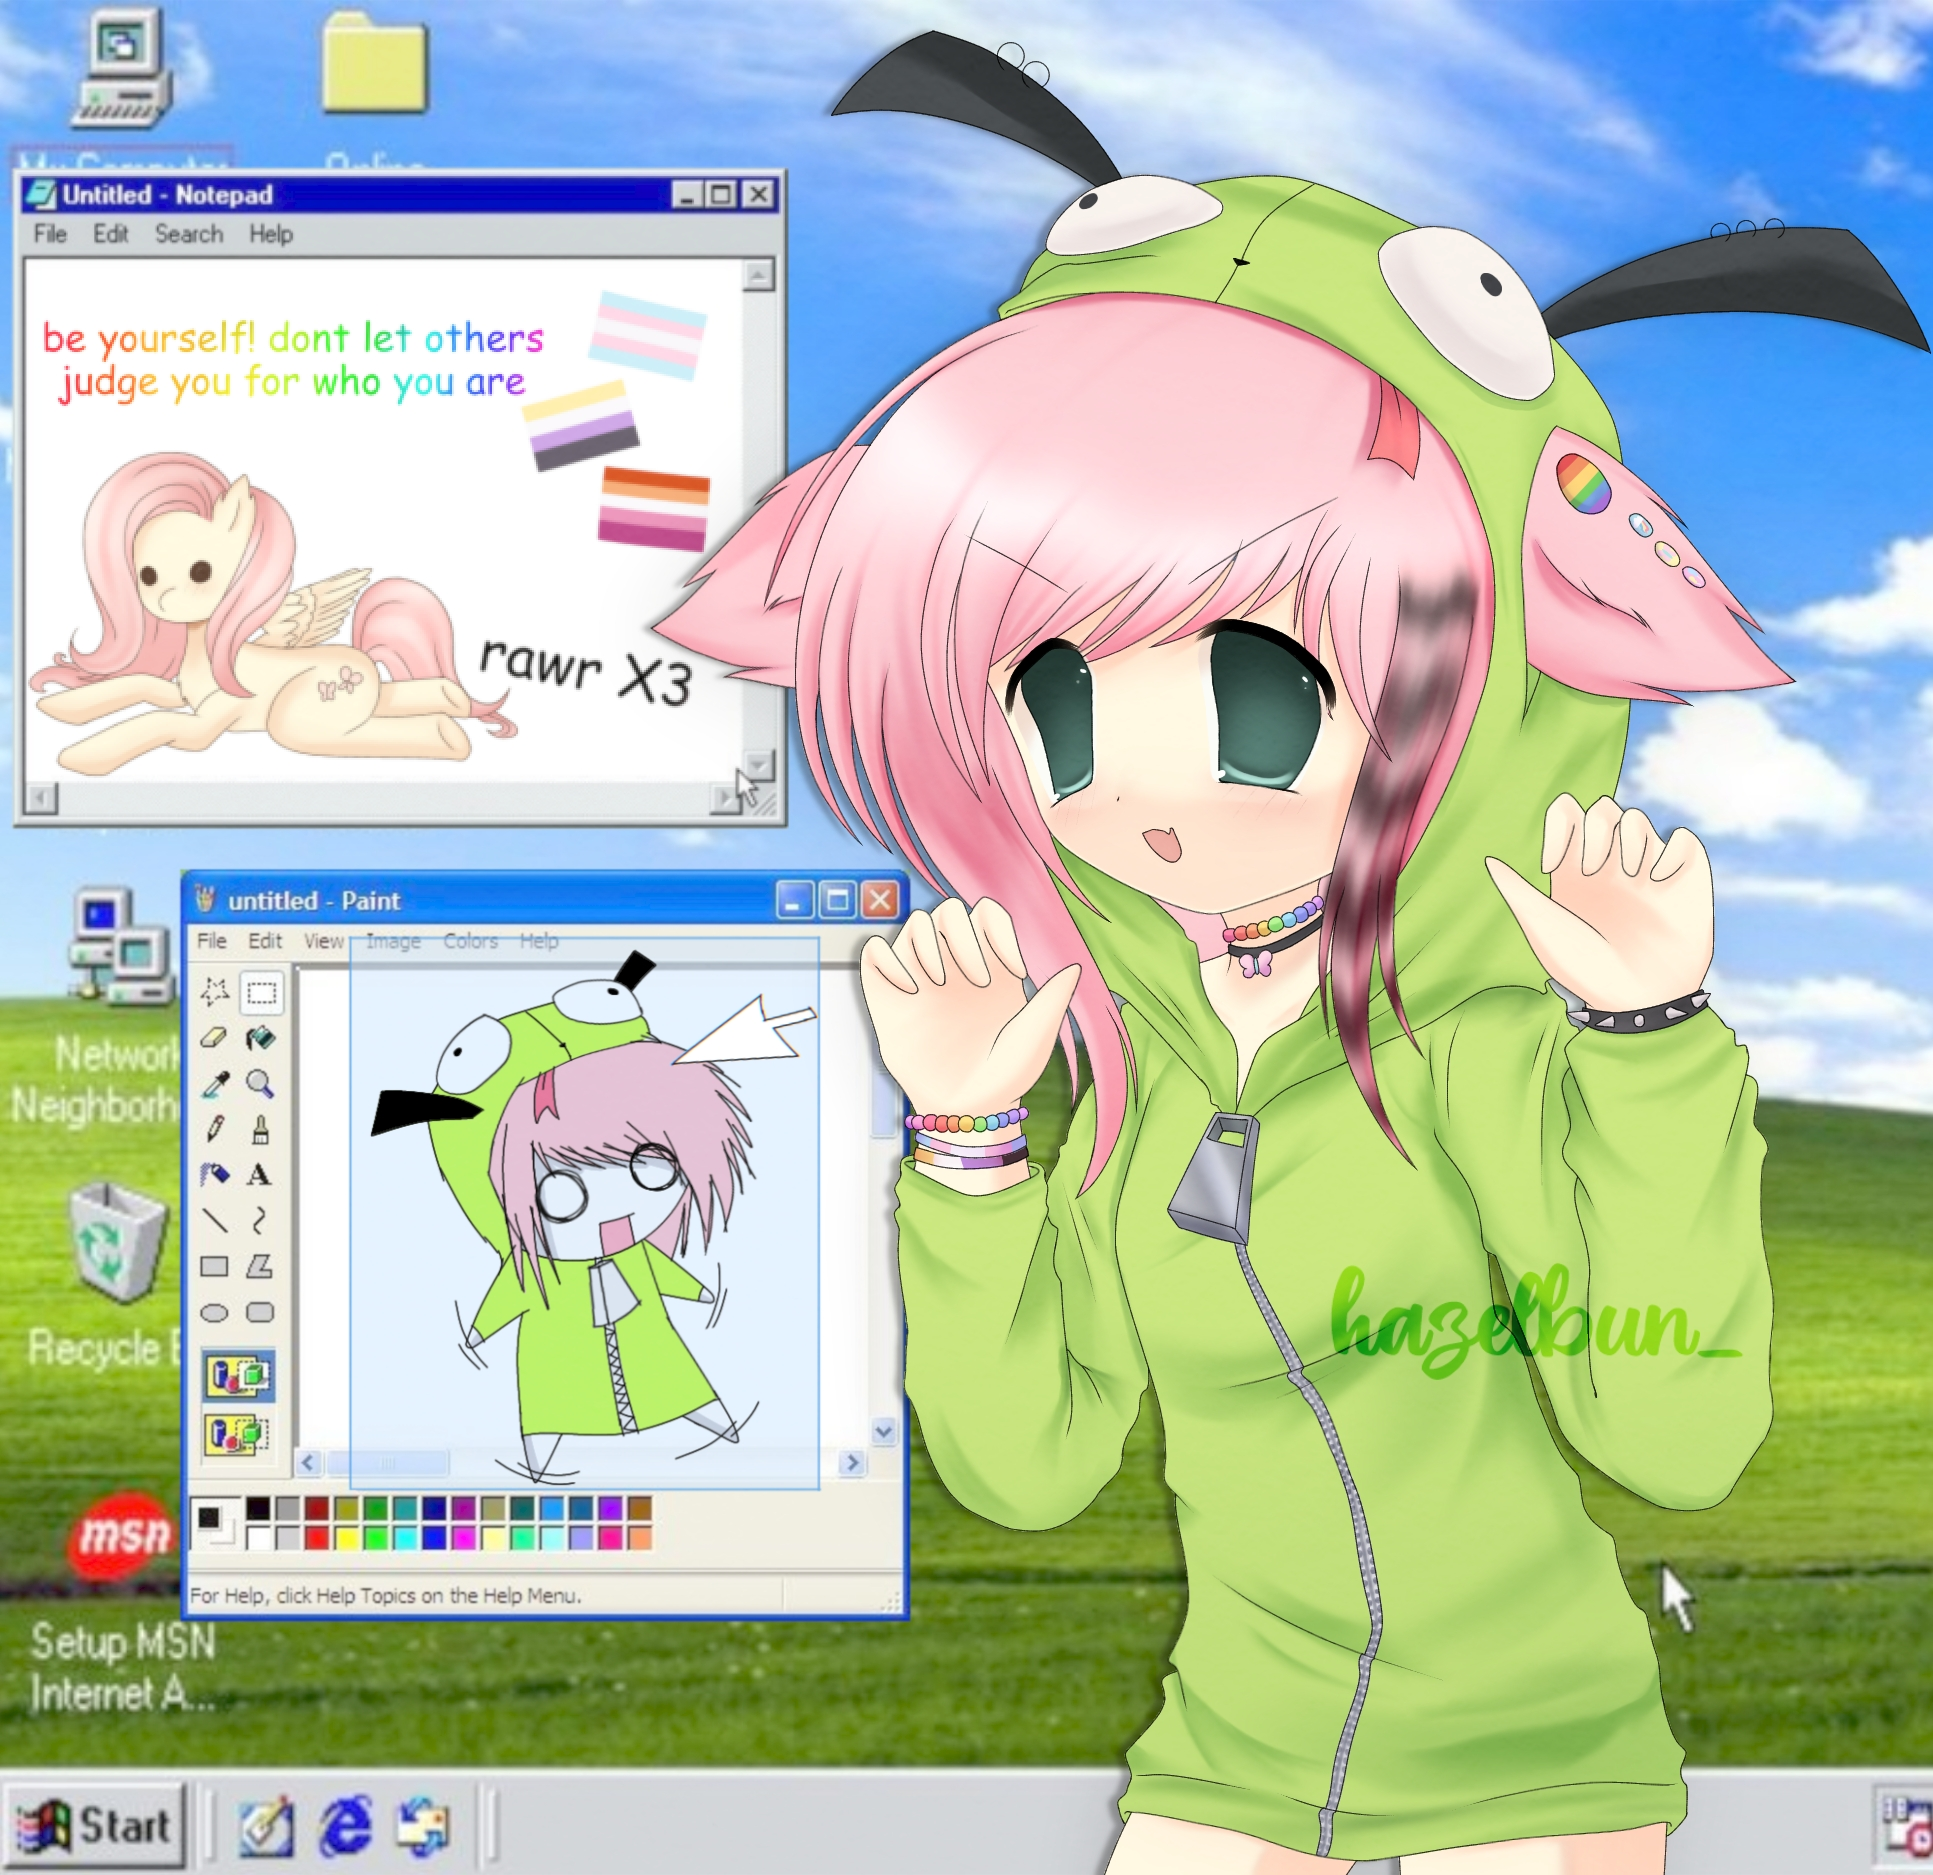Image resolution: width=1933 pixels, height=1875 pixels.
Task: Pick the cyan swatch in Paint's palette
Action: click(x=405, y=1537)
